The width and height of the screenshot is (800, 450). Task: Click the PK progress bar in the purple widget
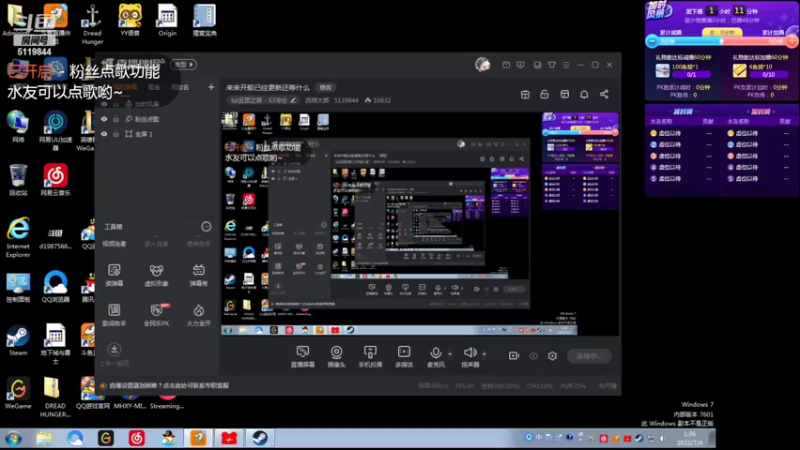(722, 41)
